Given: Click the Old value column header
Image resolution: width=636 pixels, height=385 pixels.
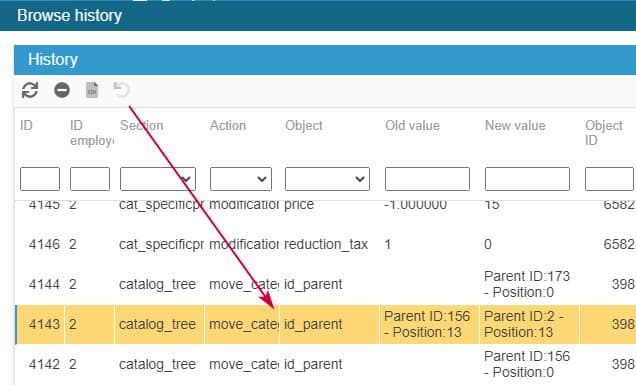Looking at the screenshot, I should tap(413, 125).
